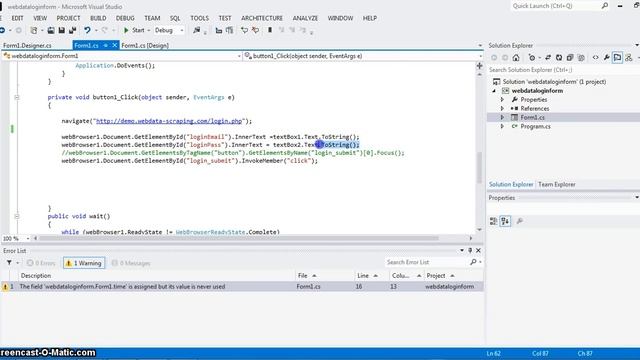This screenshot has width=640, height=360.
Task: Click the Refresh icon in Solution Explorer
Action: (559, 58)
